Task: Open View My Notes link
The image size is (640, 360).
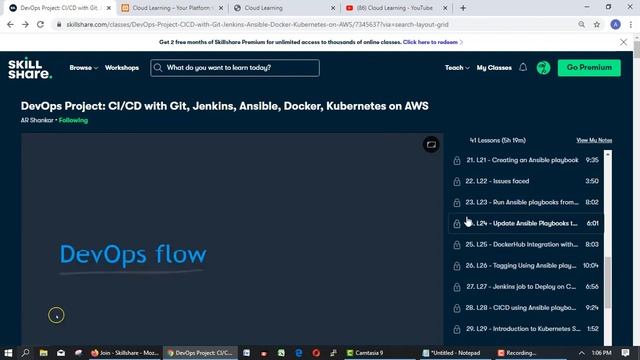Action: [594, 140]
